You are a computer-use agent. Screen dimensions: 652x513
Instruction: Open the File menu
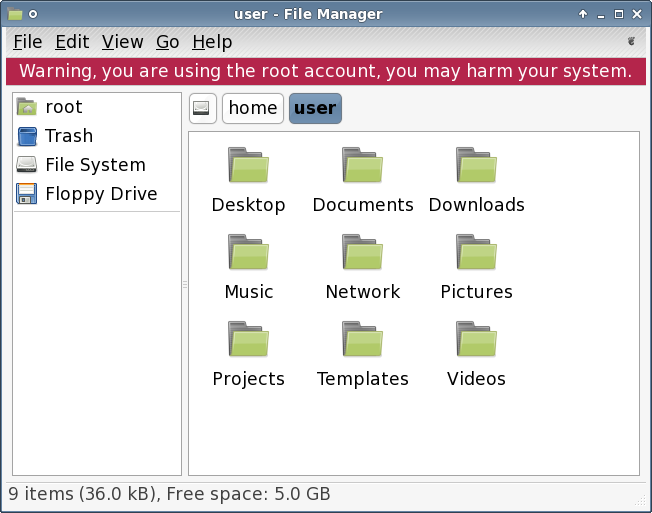(27, 42)
